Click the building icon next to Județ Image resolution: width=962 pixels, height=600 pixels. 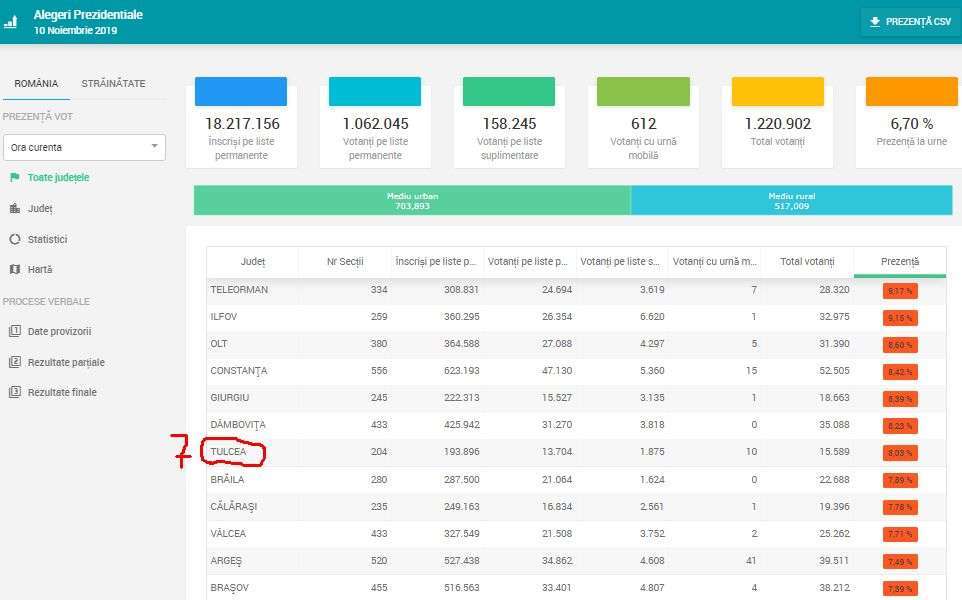(15, 208)
